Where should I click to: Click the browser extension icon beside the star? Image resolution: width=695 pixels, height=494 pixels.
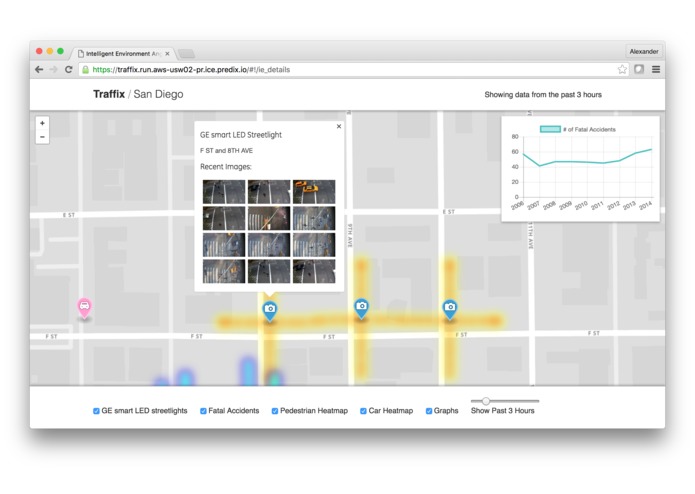tap(639, 69)
